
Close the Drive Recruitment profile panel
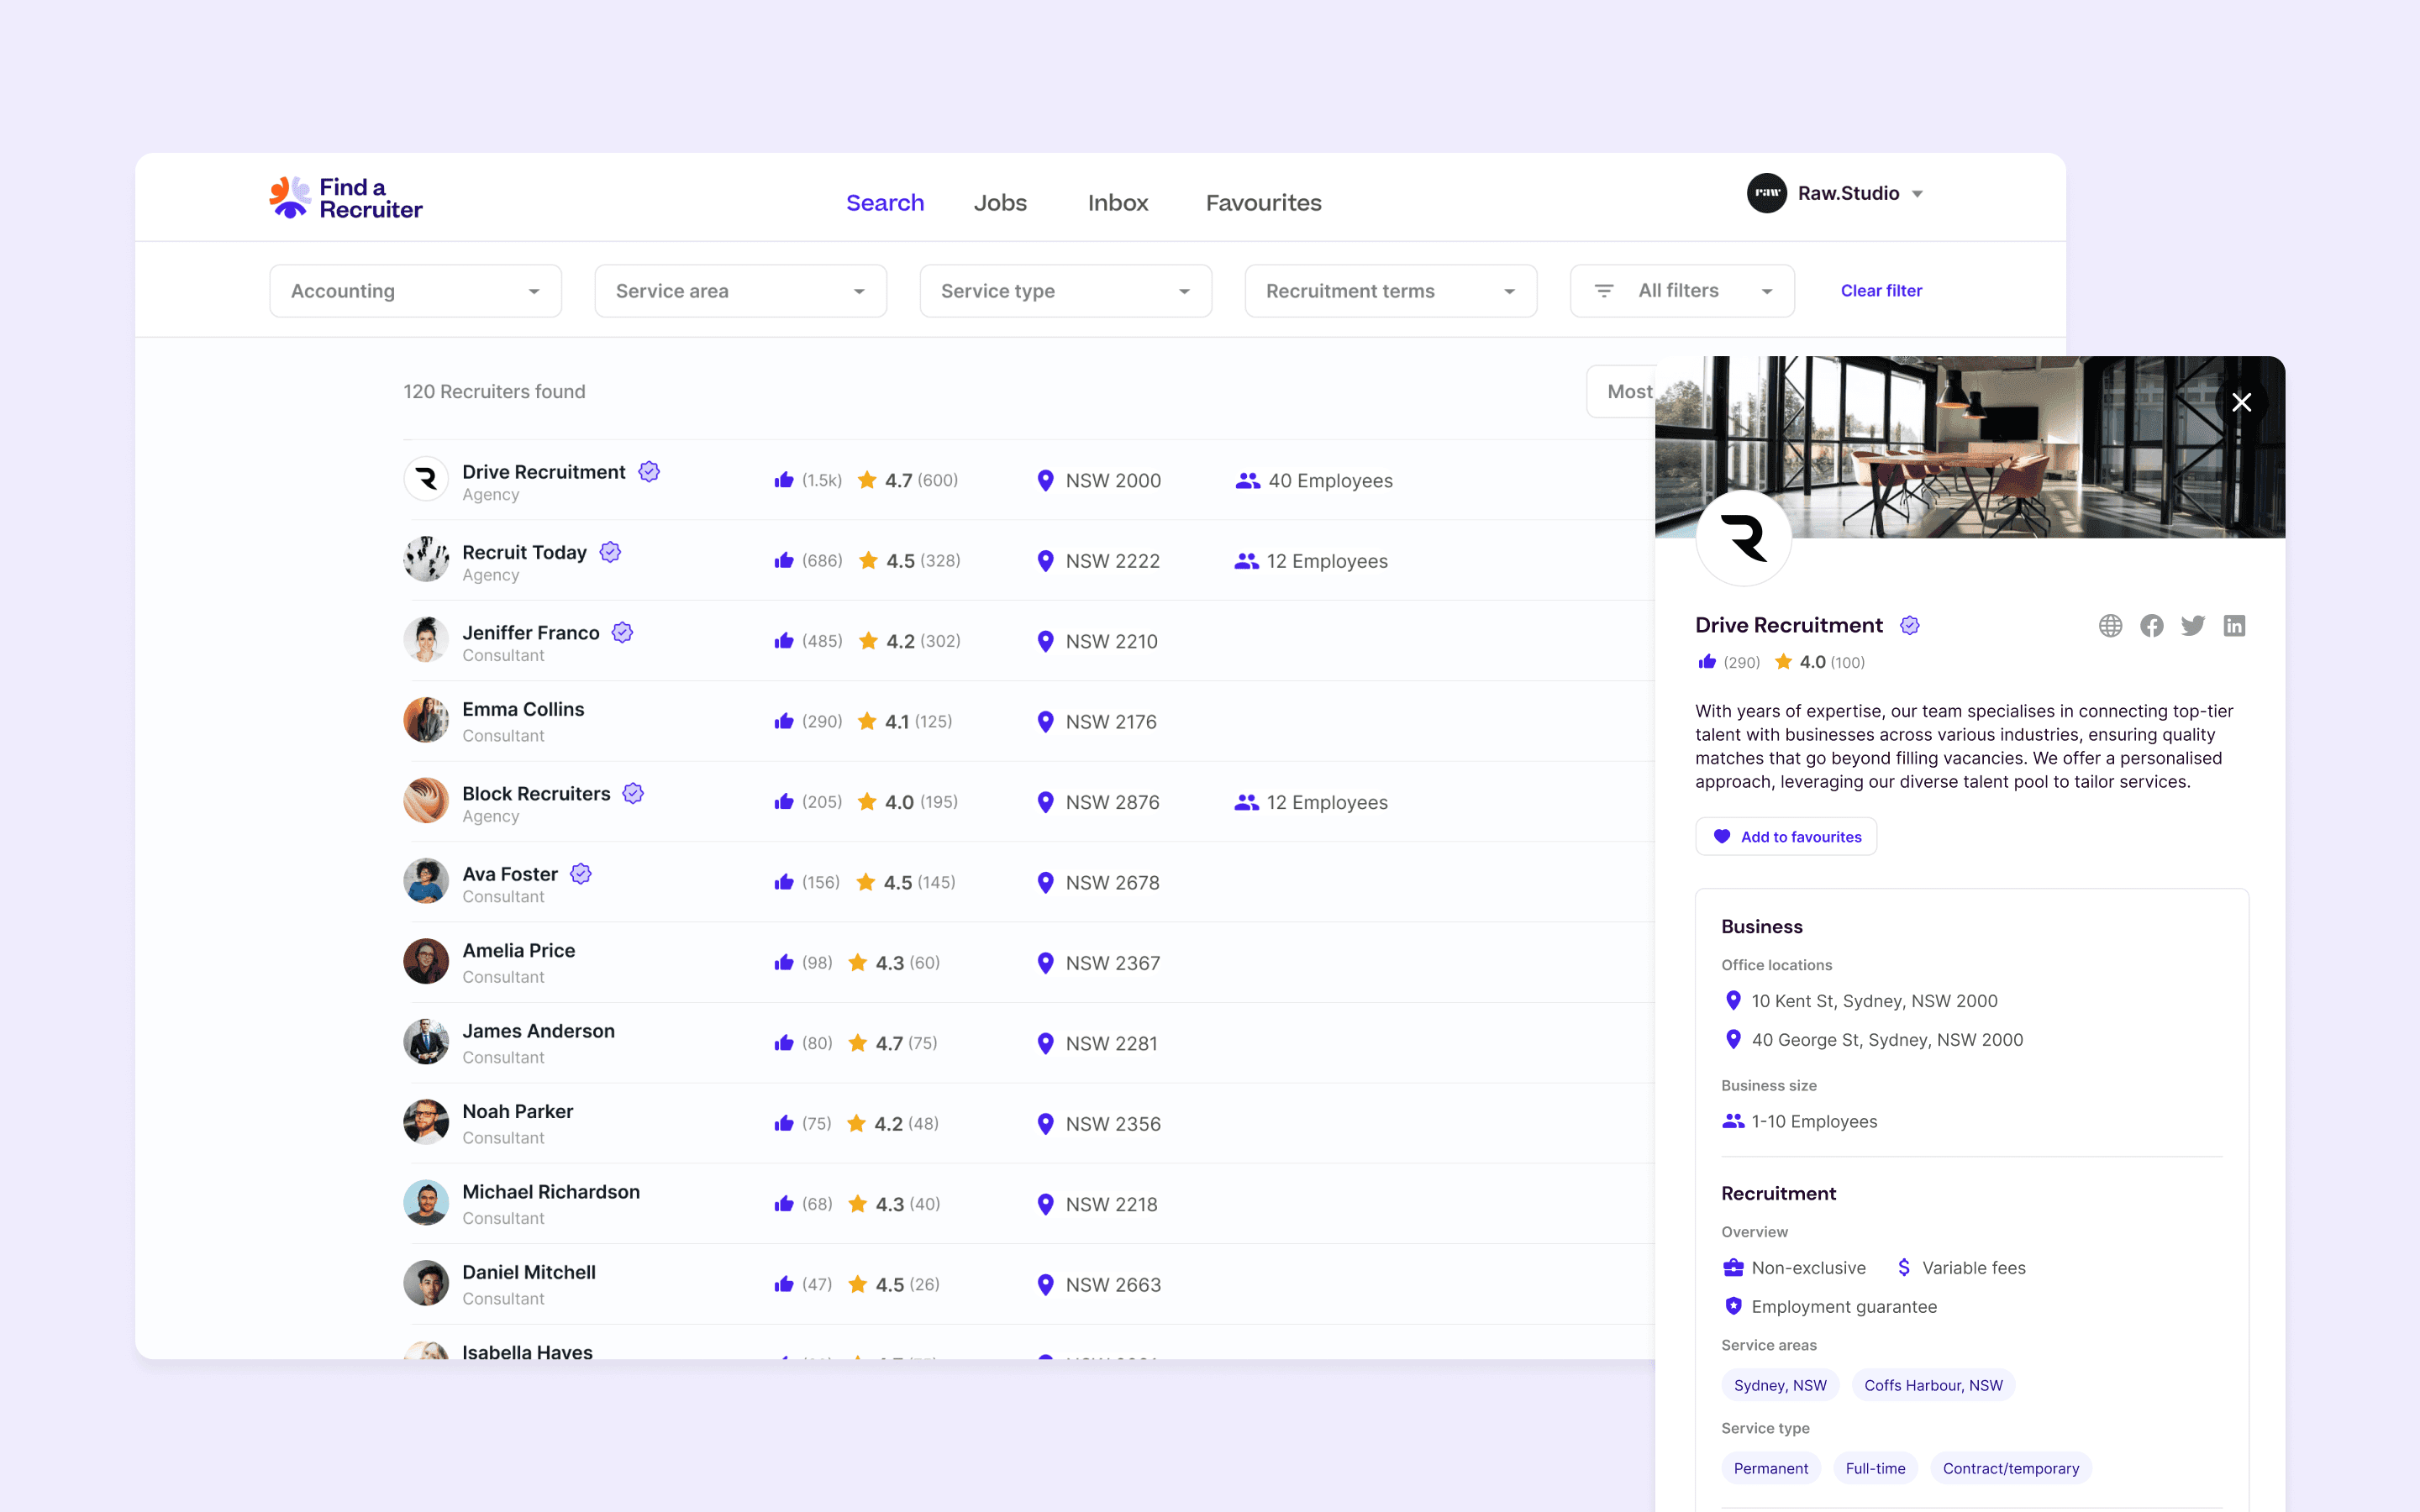point(2241,402)
